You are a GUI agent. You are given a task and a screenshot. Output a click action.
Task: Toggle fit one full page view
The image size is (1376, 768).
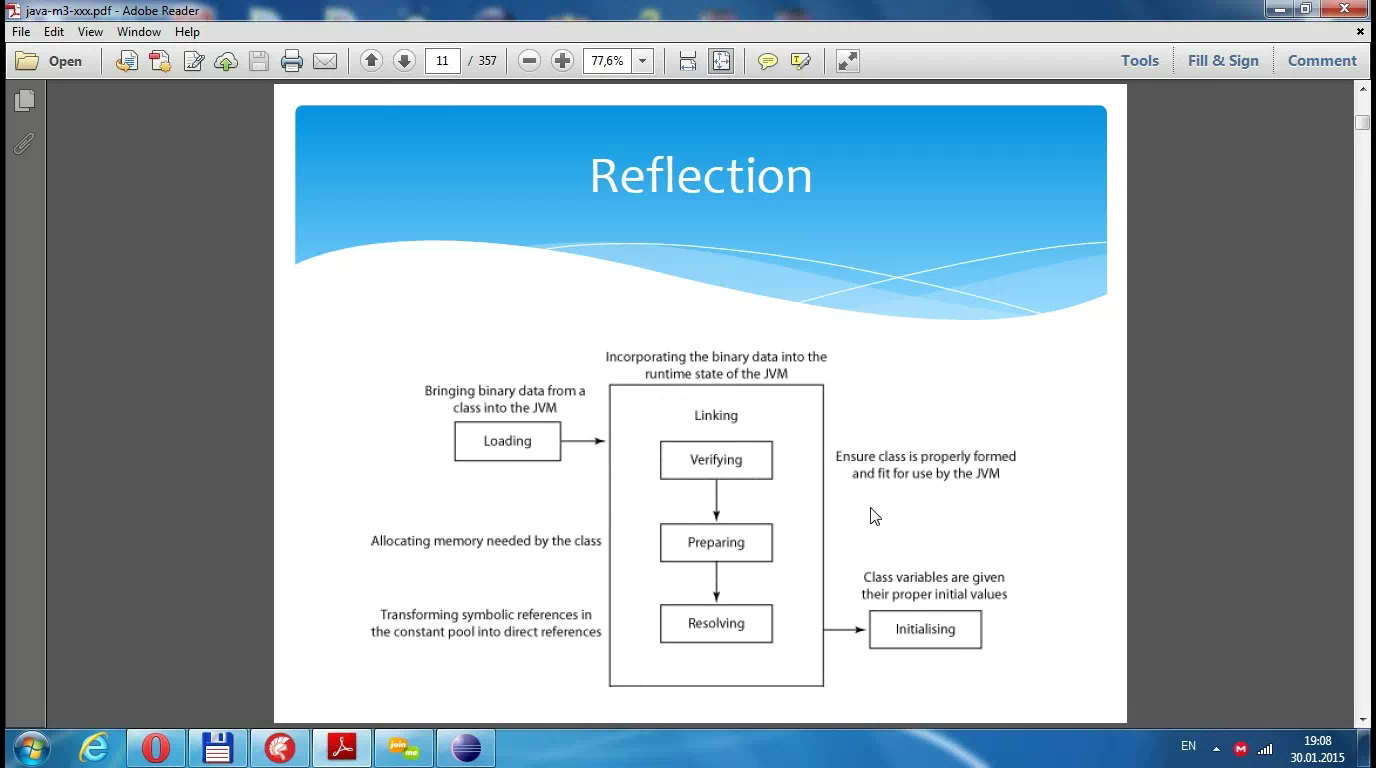point(721,61)
